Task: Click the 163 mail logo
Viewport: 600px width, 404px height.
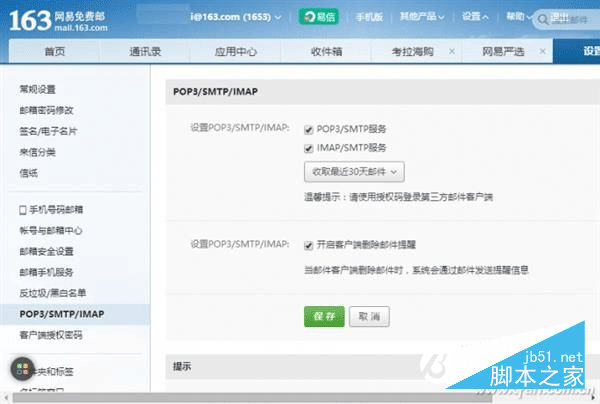Action: click(x=58, y=21)
